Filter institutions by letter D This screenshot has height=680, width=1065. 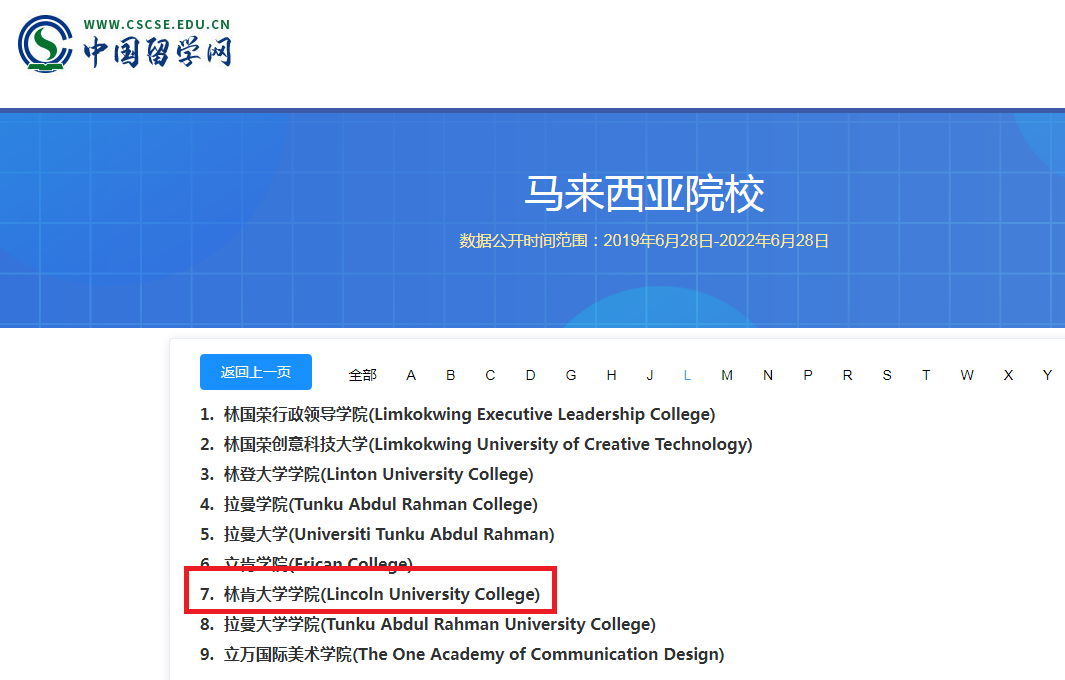[x=530, y=375]
